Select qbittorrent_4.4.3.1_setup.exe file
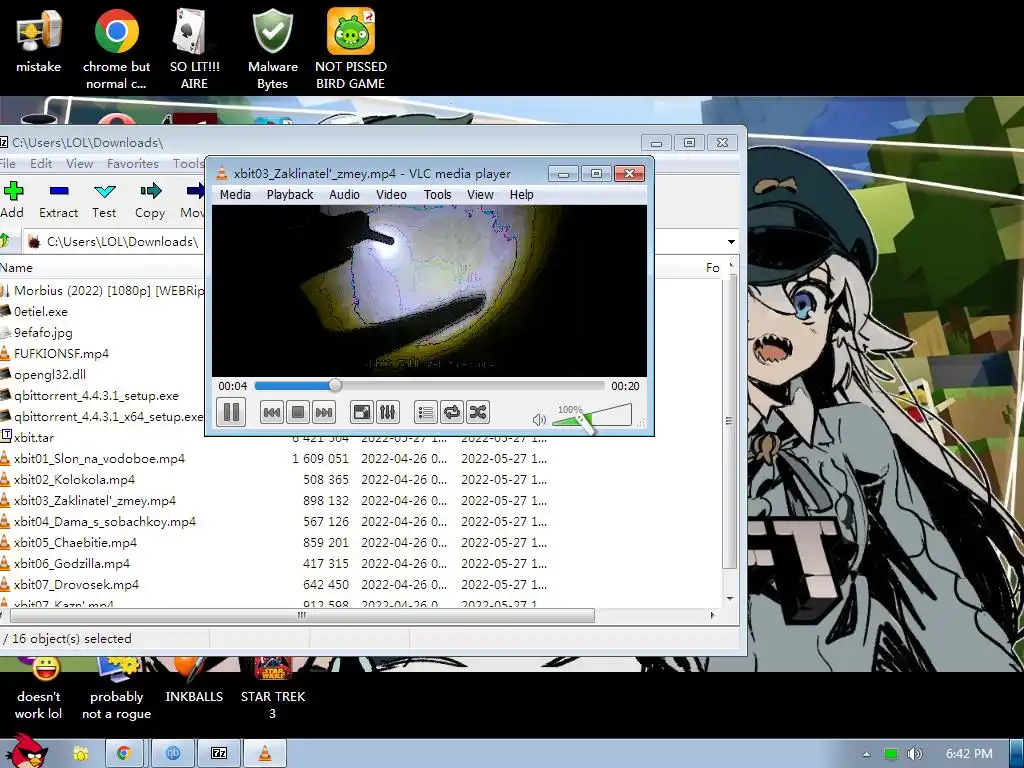The height and width of the screenshot is (768, 1024). tap(96, 395)
